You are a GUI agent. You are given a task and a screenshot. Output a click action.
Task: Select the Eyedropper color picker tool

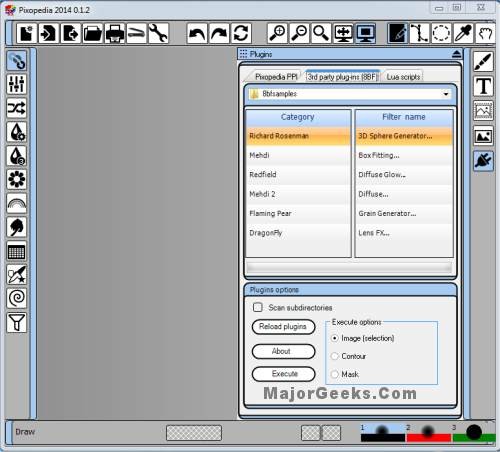[x=463, y=33]
